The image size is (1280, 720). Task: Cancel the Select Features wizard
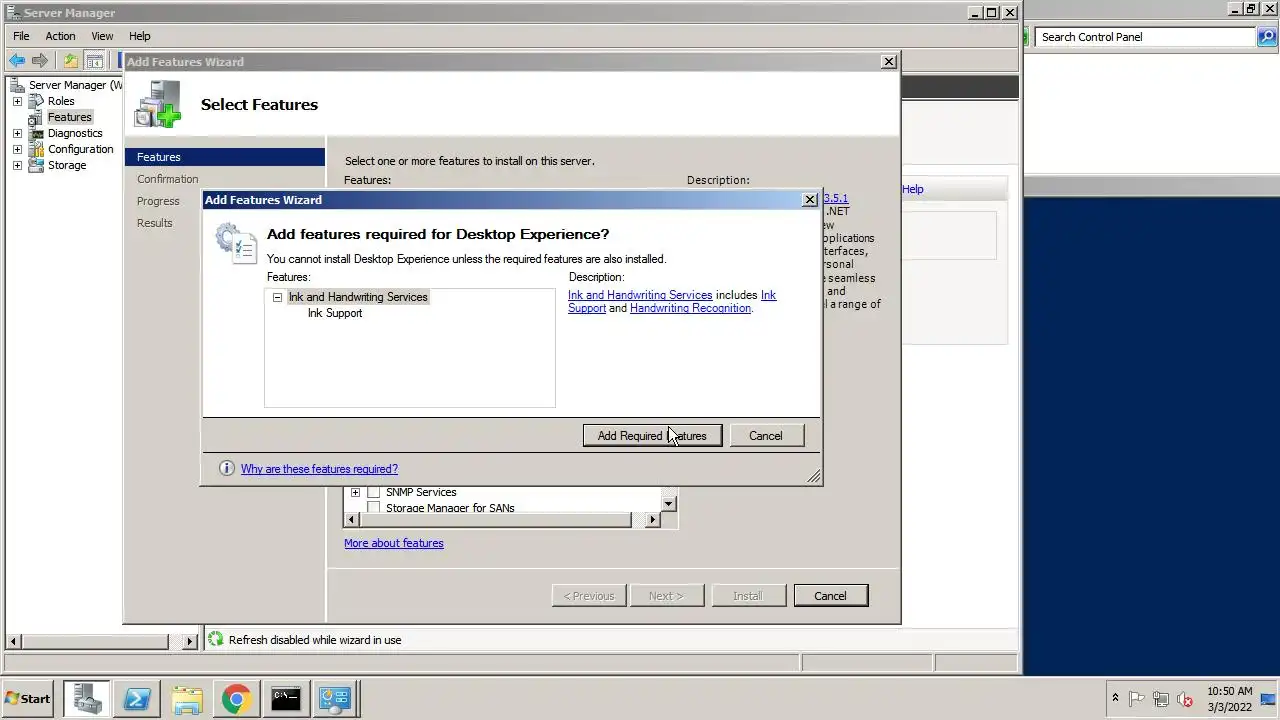[x=830, y=595]
